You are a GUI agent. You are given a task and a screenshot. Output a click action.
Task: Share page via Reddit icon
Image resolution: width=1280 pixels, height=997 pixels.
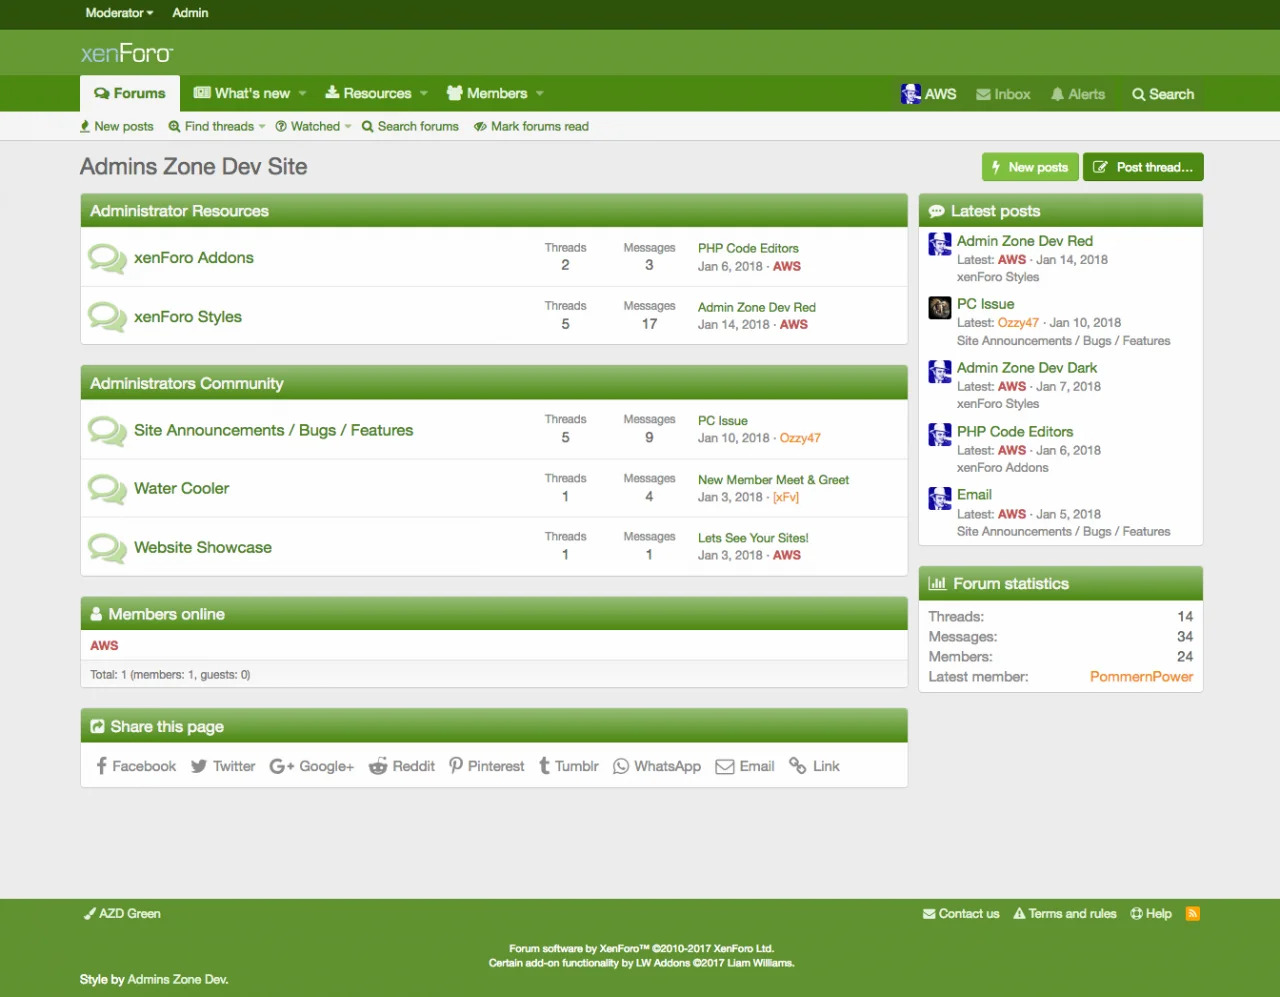click(x=378, y=766)
